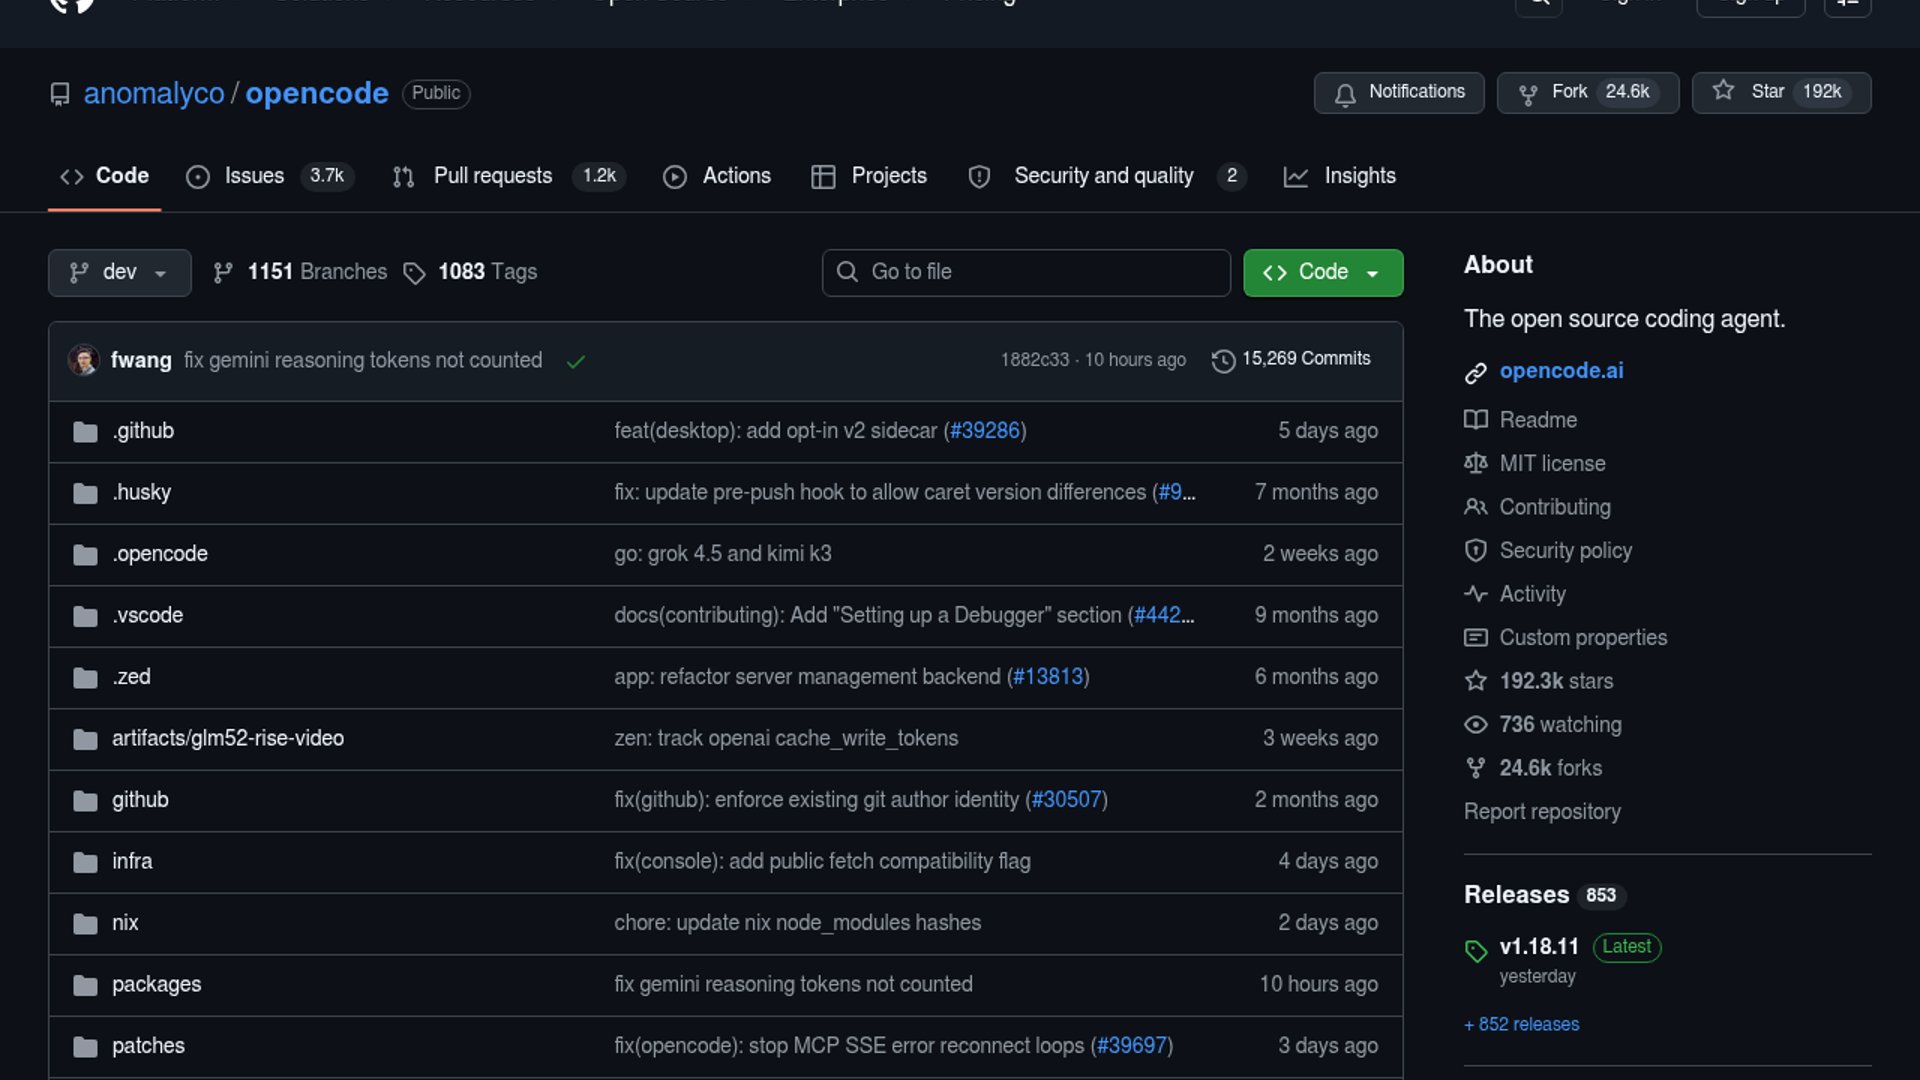The width and height of the screenshot is (1920, 1080).
Task: Open the .vscode folder
Action: (147, 616)
